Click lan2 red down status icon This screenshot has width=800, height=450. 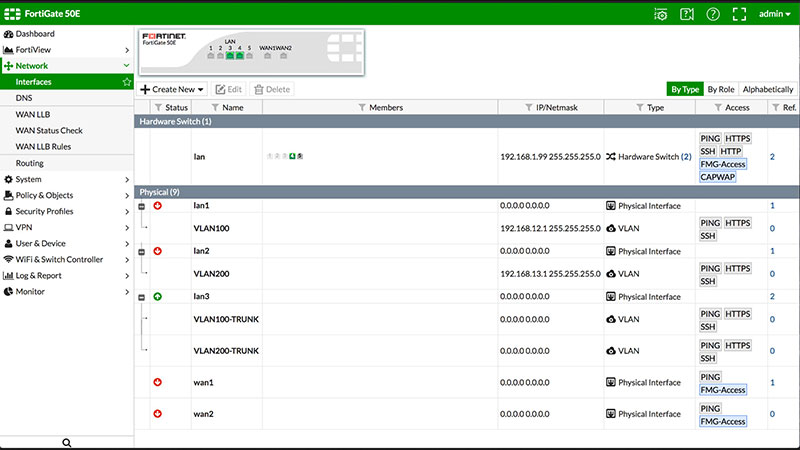pyautogui.click(x=158, y=251)
